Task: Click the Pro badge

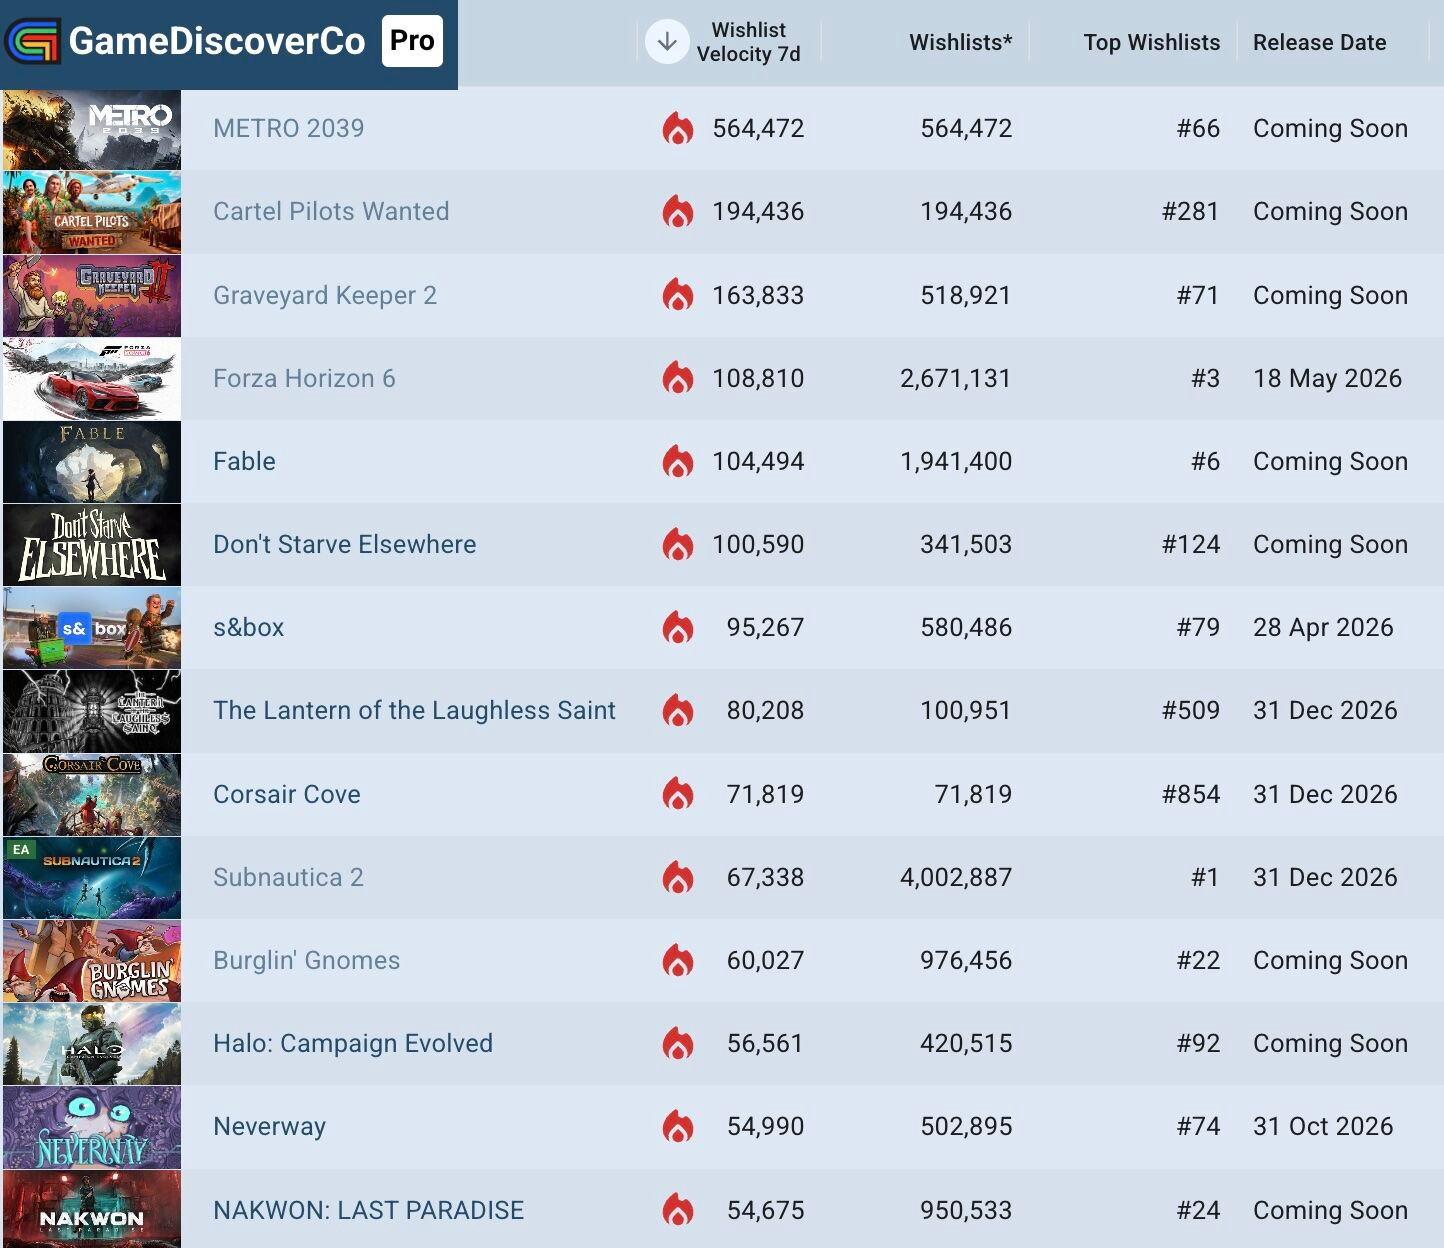Action: [412, 41]
